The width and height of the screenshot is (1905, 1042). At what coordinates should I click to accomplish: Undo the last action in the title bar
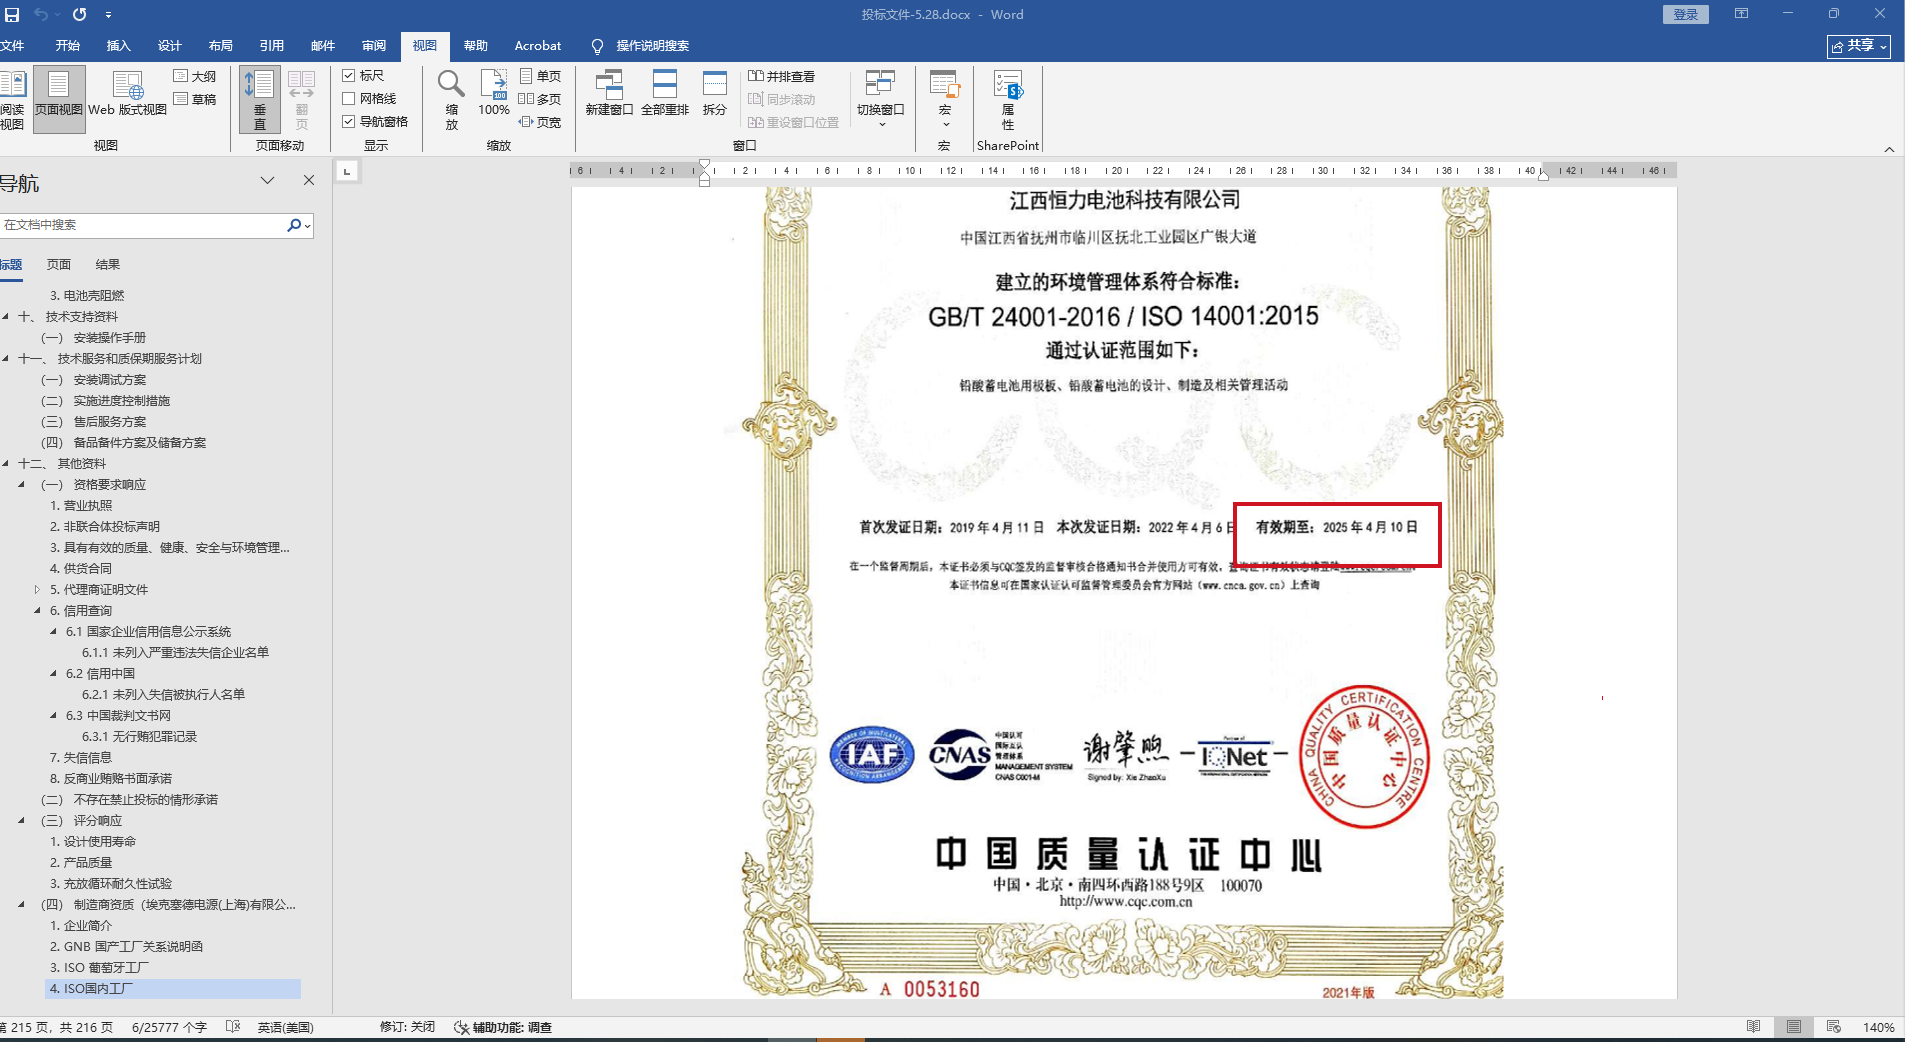click(41, 14)
